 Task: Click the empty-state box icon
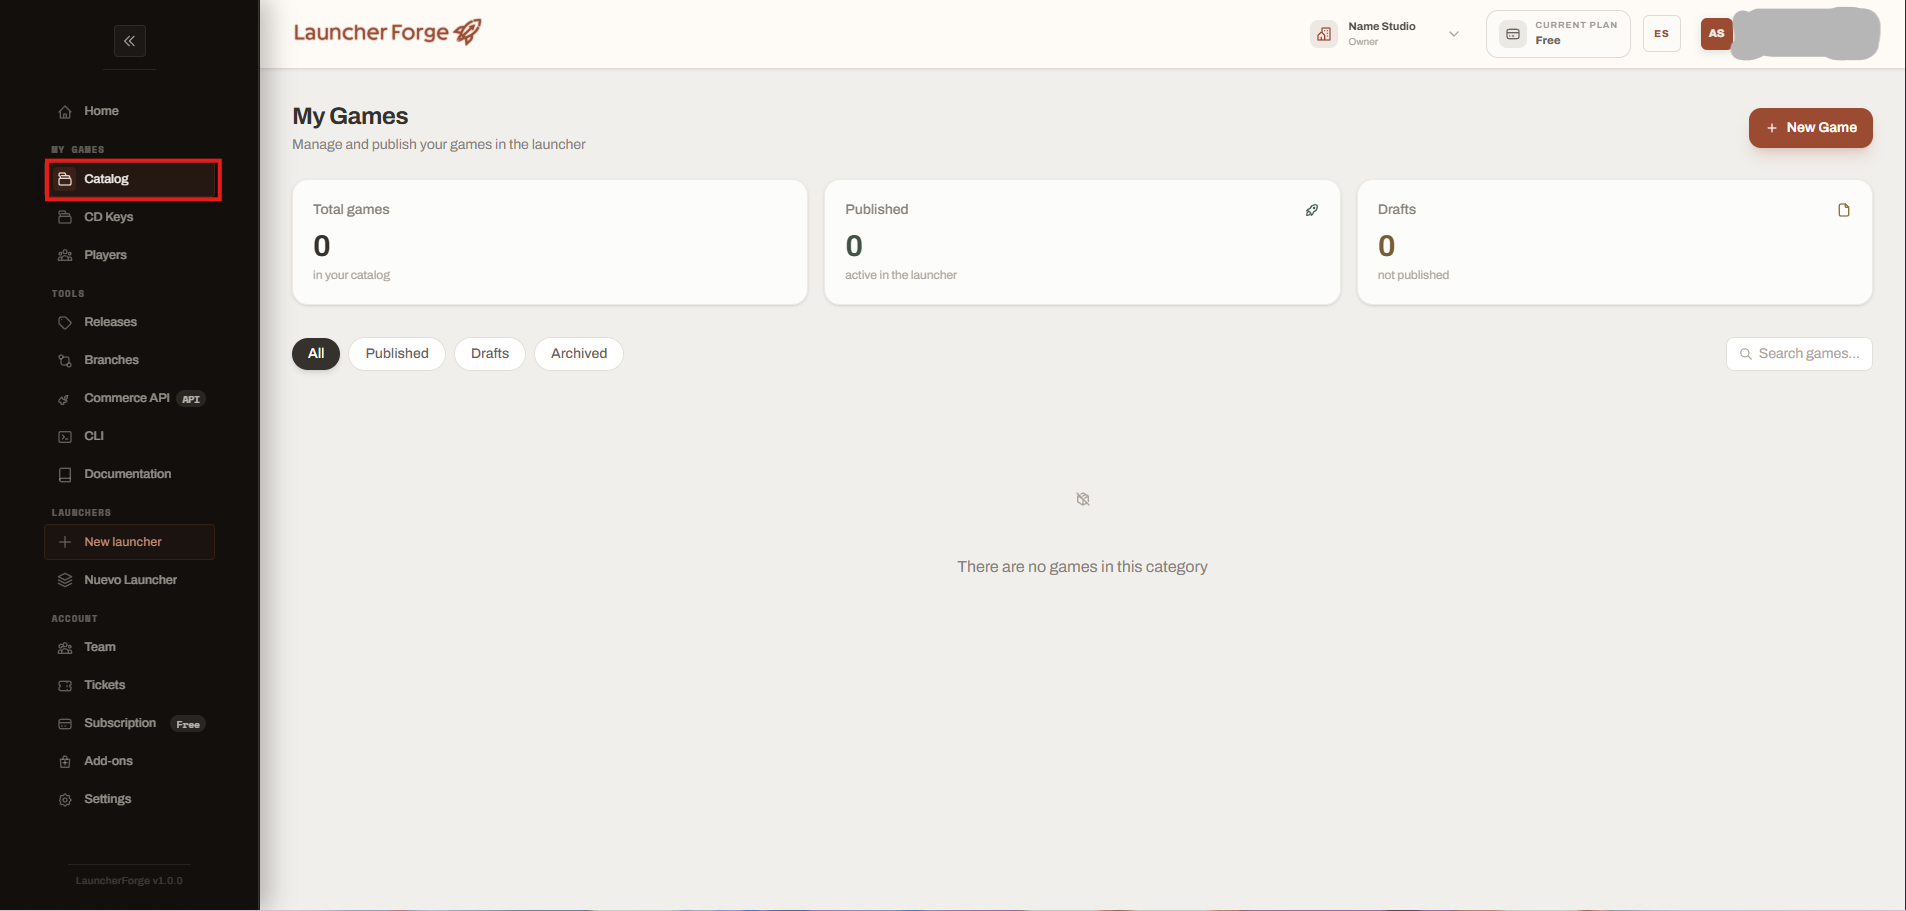click(1083, 499)
